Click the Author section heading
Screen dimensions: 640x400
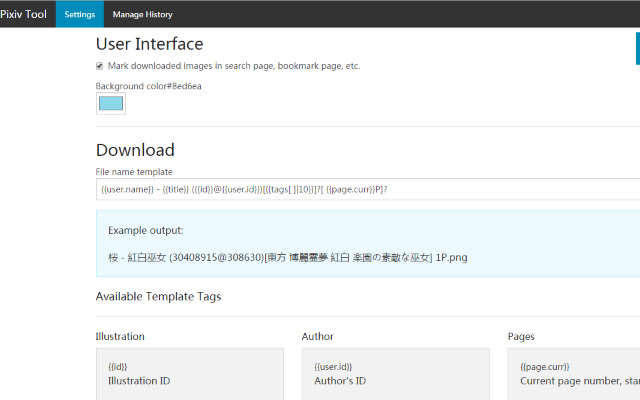[317, 337]
